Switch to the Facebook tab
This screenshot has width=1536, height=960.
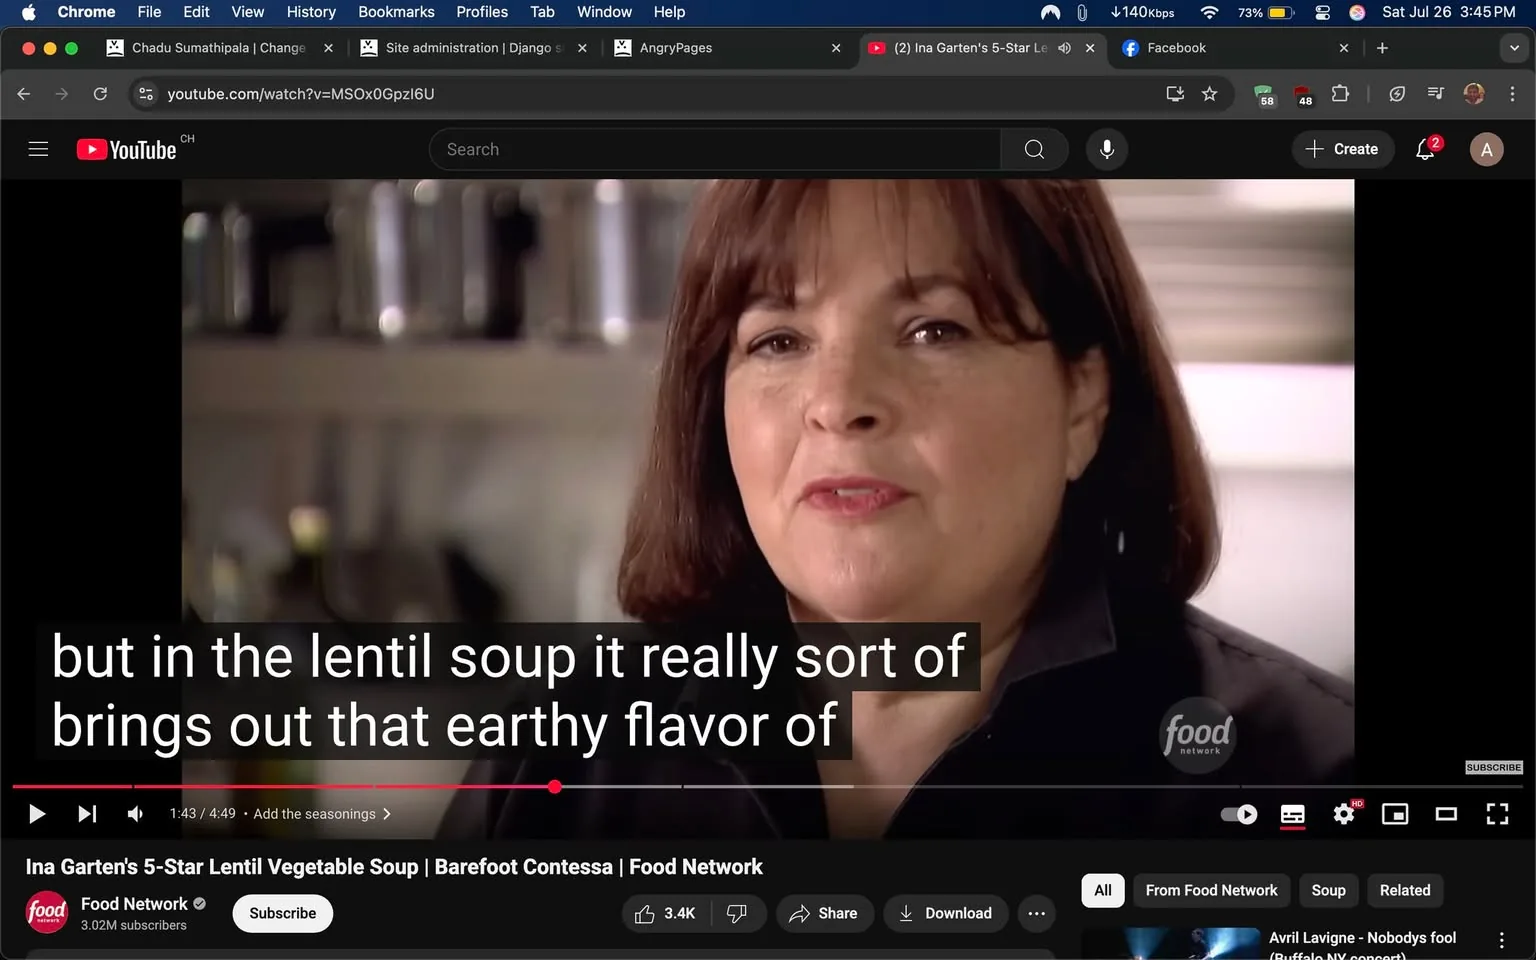click(x=1176, y=47)
